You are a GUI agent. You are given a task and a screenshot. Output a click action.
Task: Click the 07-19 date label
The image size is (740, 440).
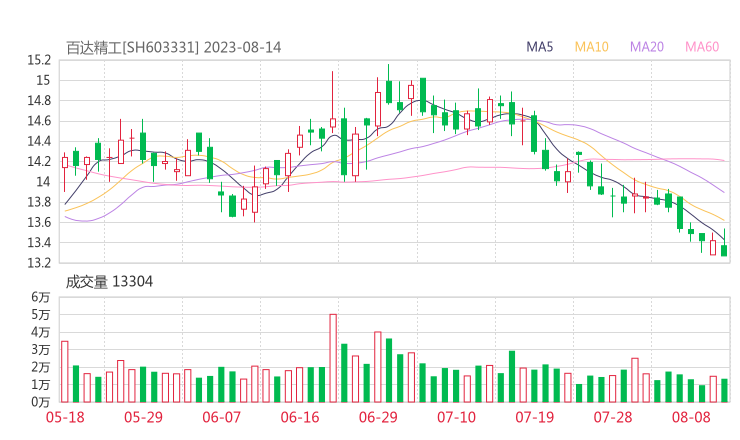pyautogui.click(x=534, y=417)
